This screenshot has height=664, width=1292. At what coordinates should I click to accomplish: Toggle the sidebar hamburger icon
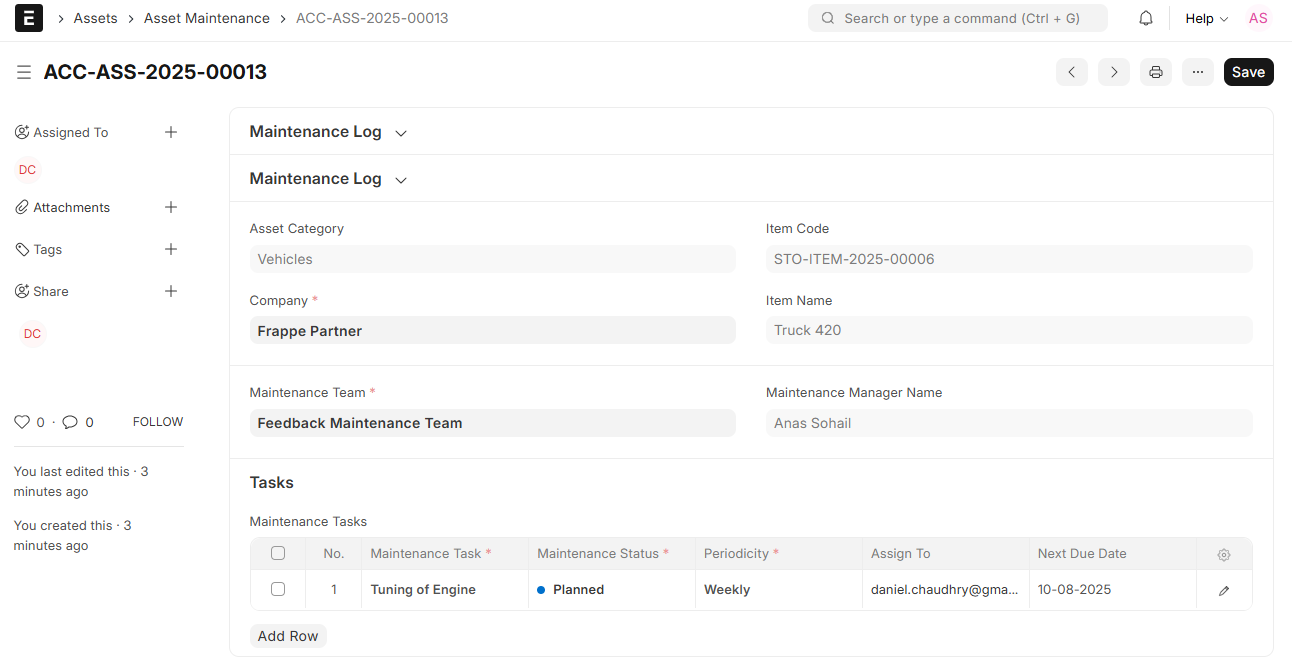tap(24, 72)
